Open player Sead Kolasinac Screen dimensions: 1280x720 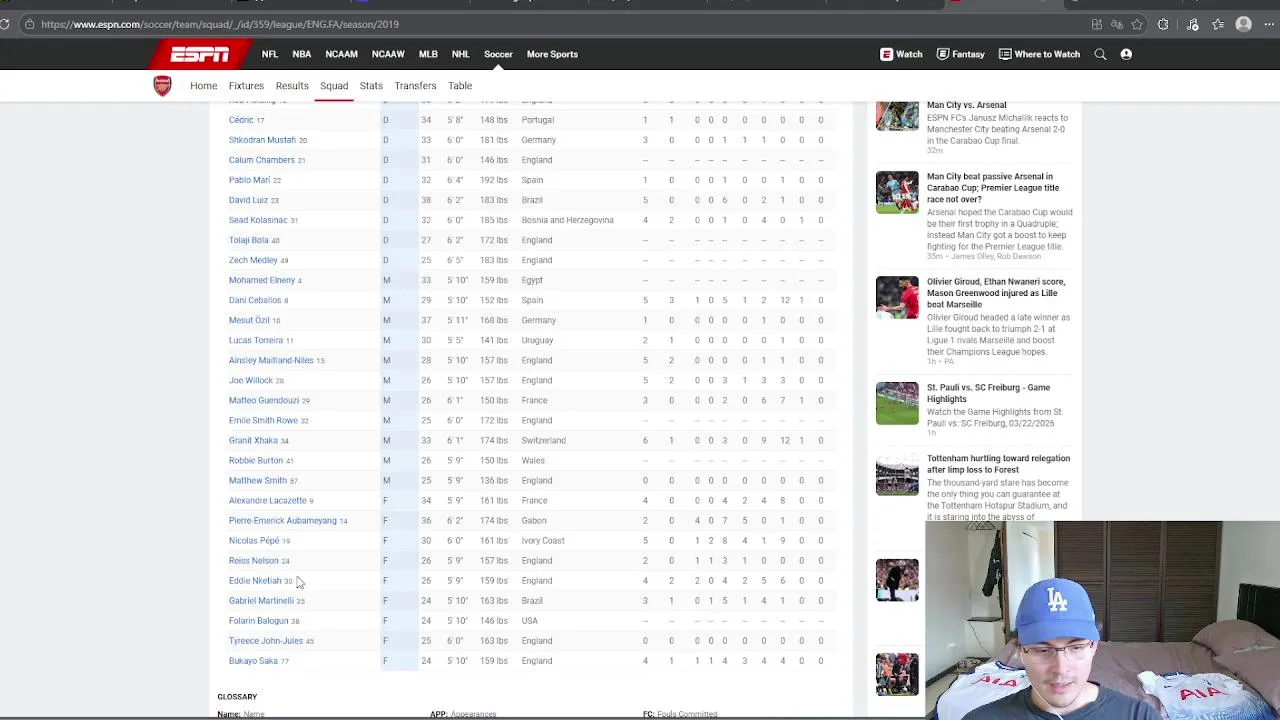258,220
